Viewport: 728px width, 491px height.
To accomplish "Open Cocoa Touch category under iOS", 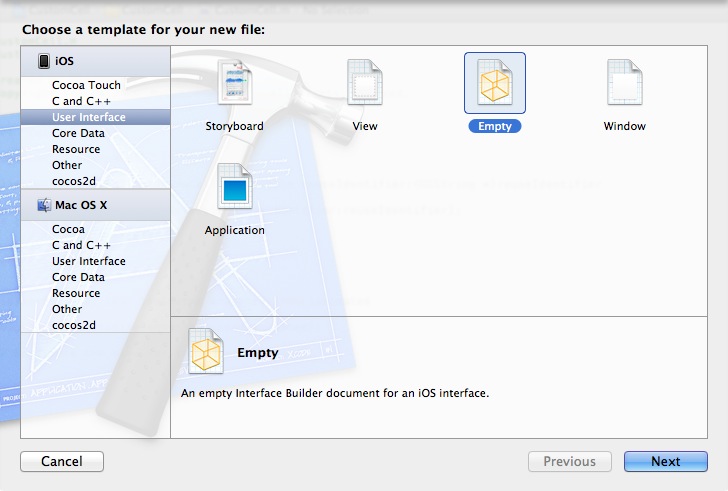I will (86, 85).
